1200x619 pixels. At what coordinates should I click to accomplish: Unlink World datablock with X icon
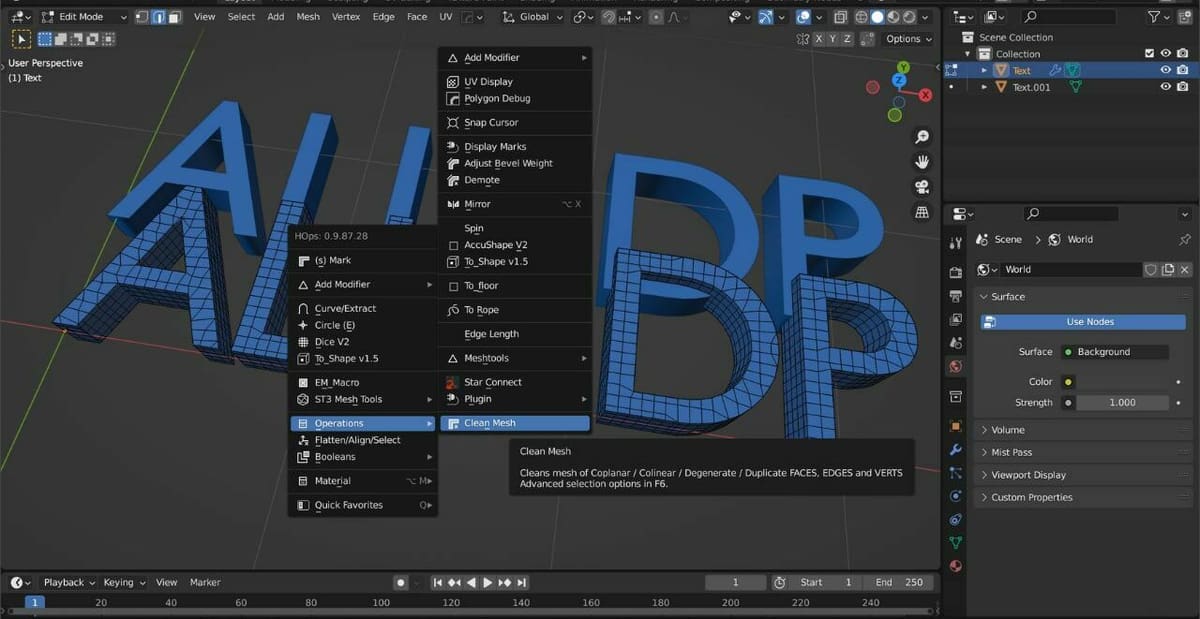[x=1185, y=270]
